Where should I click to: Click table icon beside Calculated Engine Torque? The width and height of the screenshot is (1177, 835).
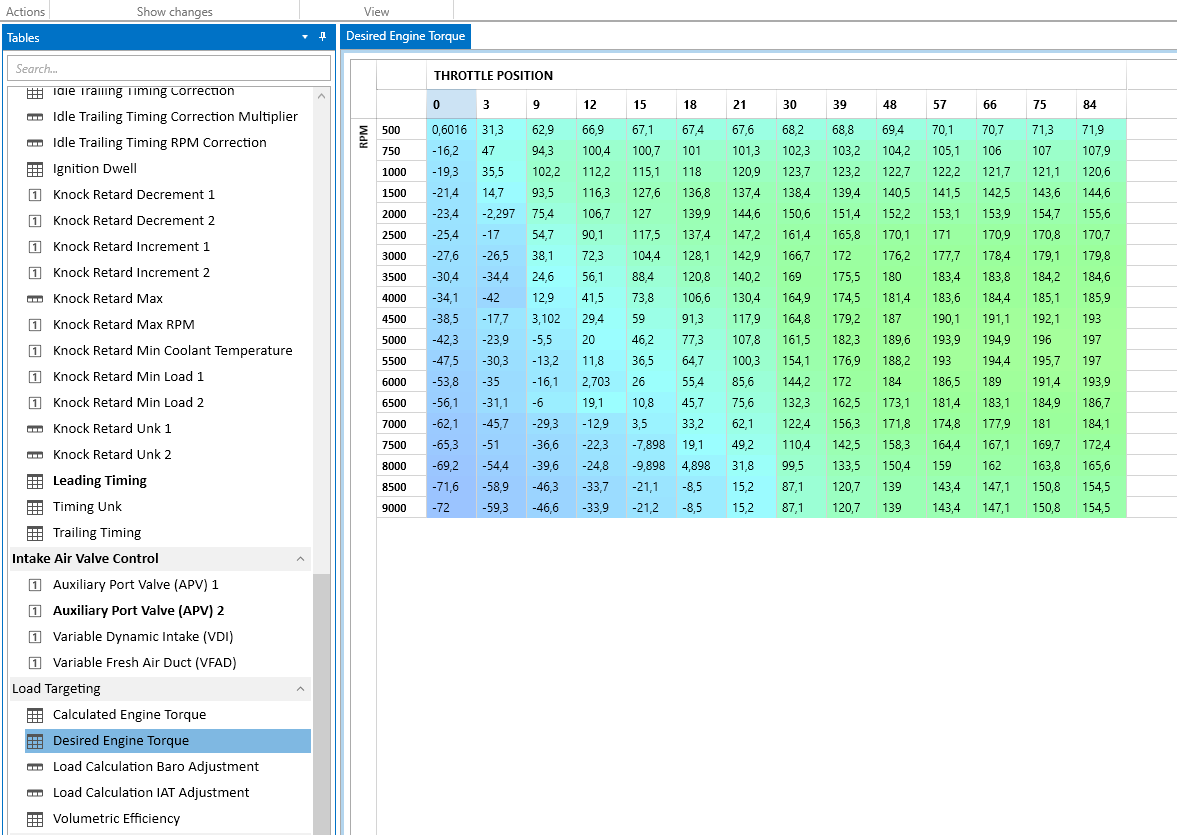point(35,715)
